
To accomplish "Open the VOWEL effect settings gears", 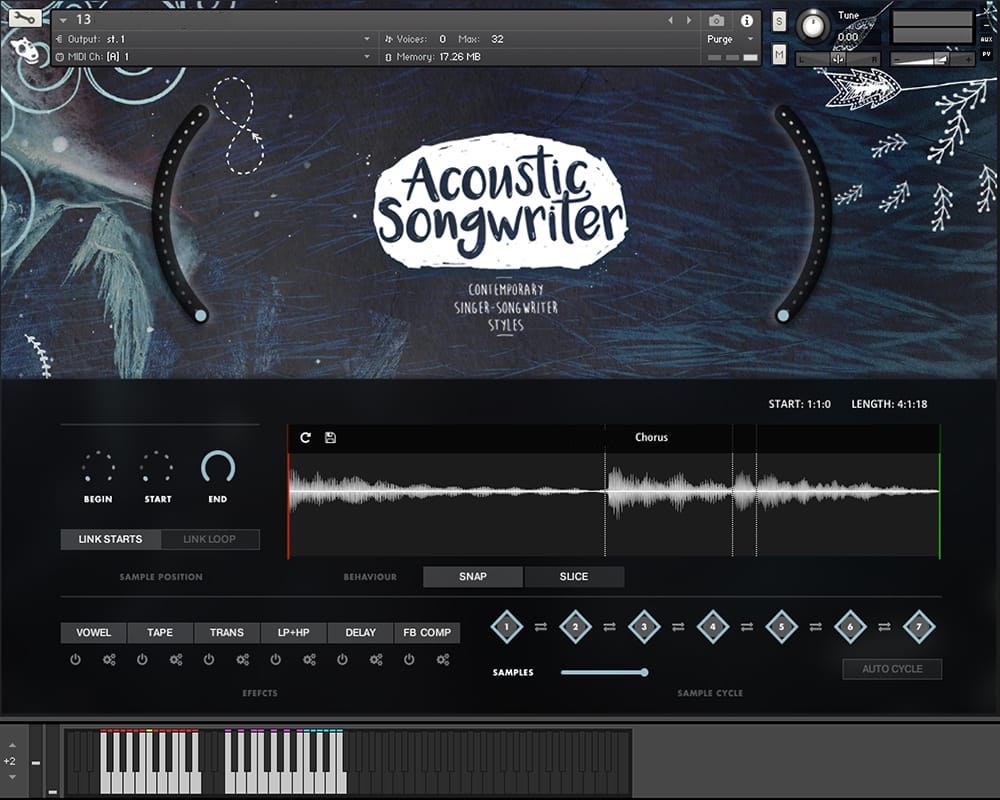I will tap(109, 660).
